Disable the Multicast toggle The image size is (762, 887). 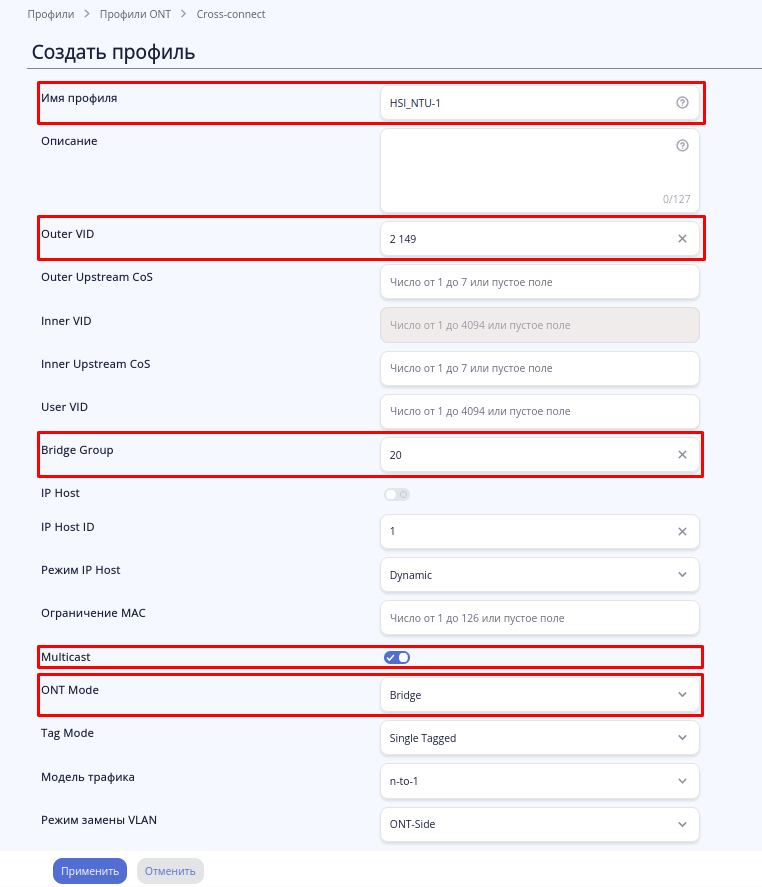tap(397, 657)
